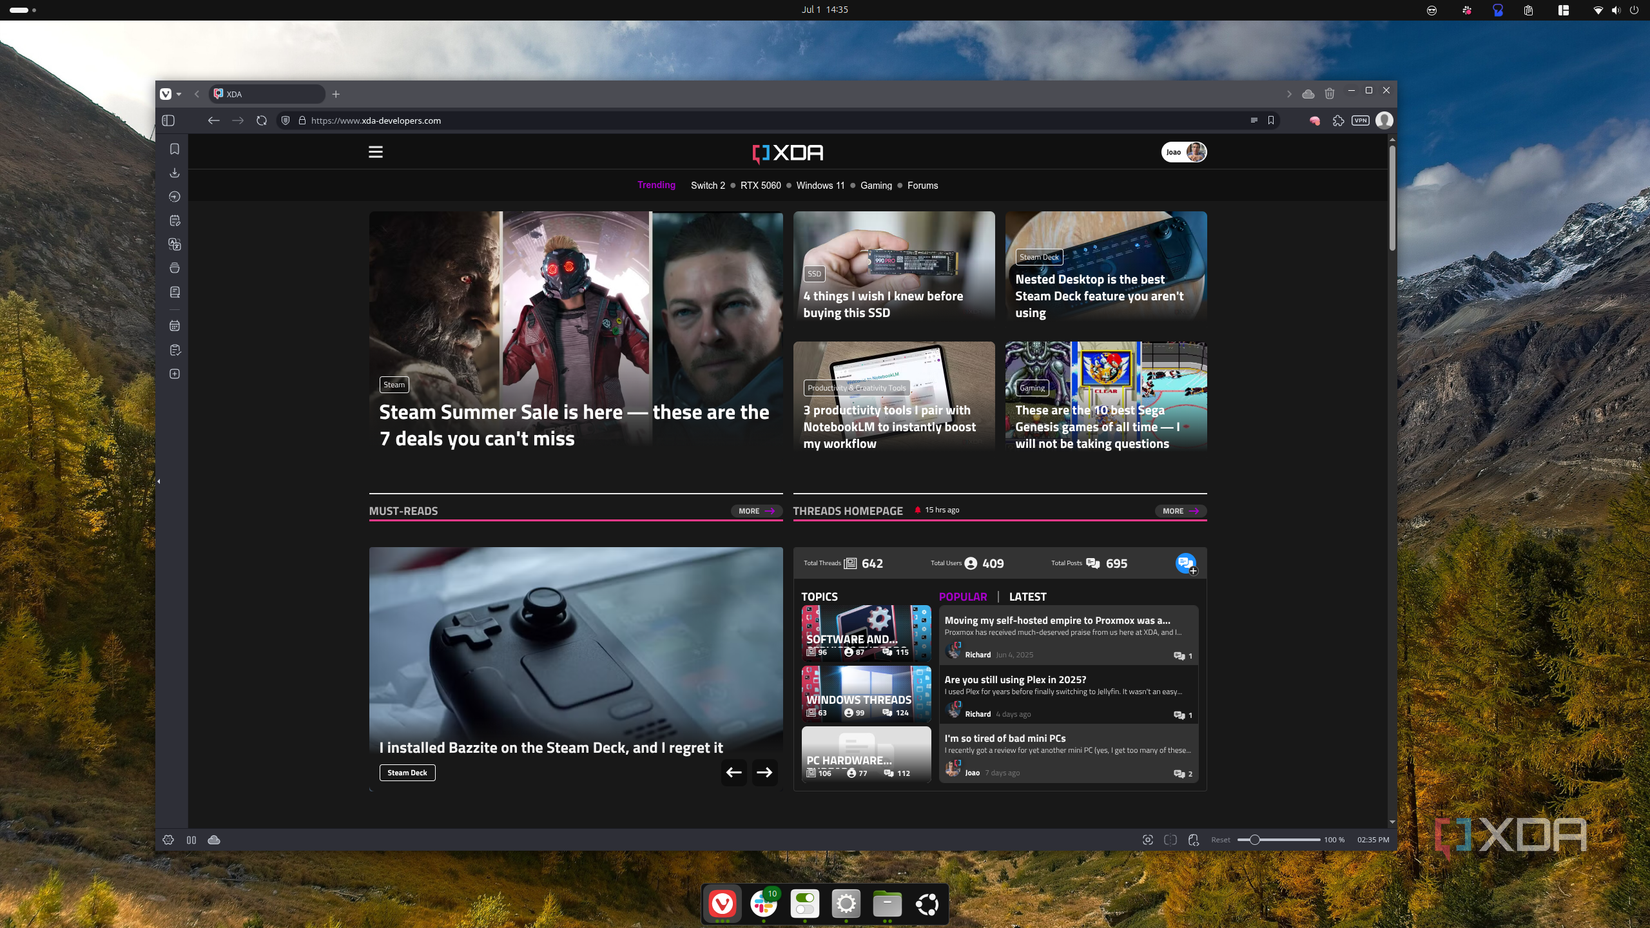1650x928 pixels.
Task: Click MORE next to Must-Reads
Action: [757, 511]
